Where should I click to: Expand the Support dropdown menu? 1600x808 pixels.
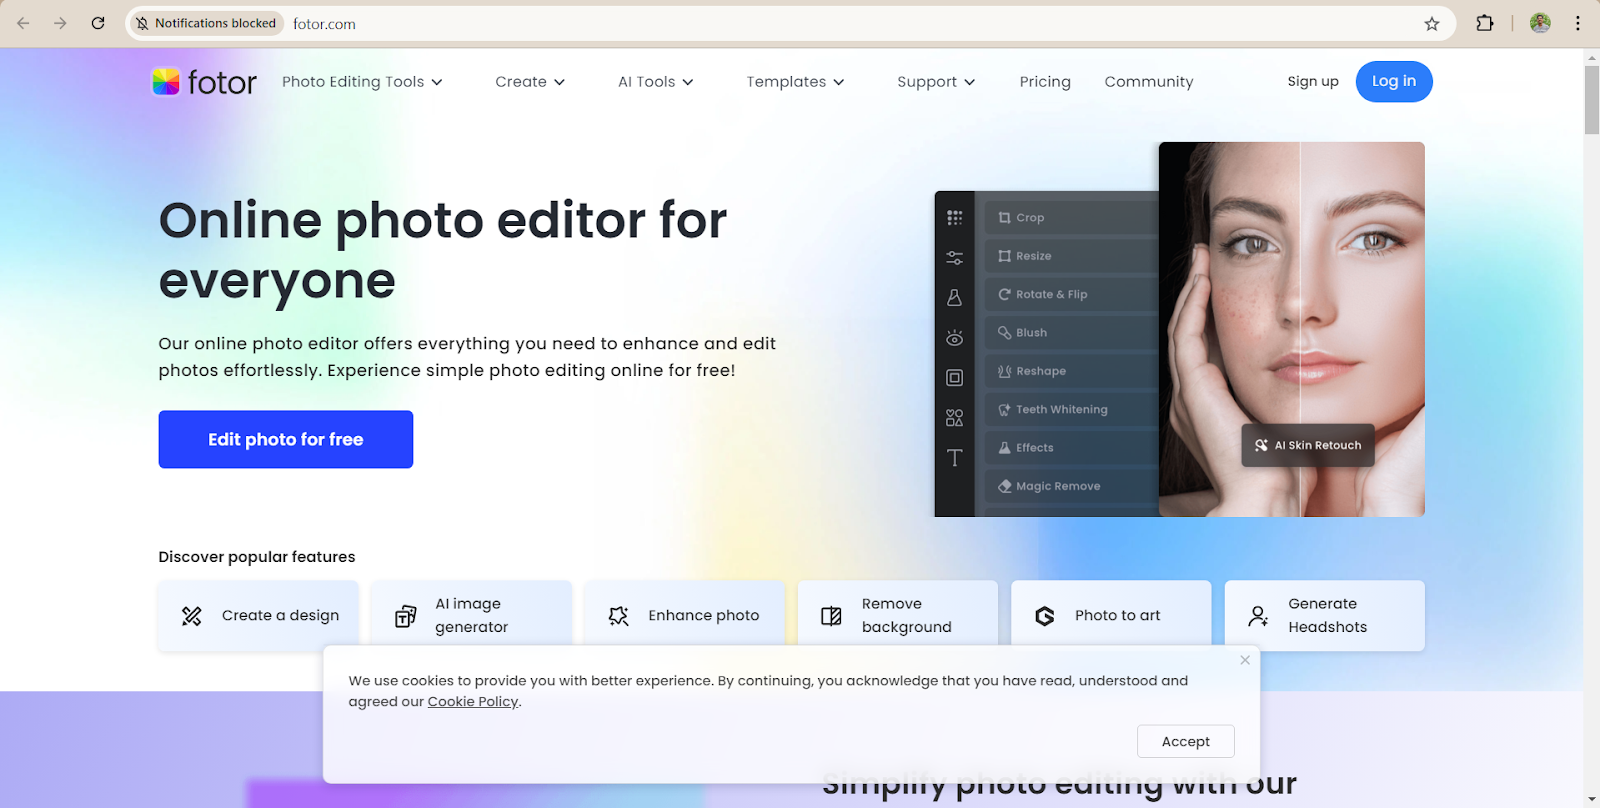(936, 82)
